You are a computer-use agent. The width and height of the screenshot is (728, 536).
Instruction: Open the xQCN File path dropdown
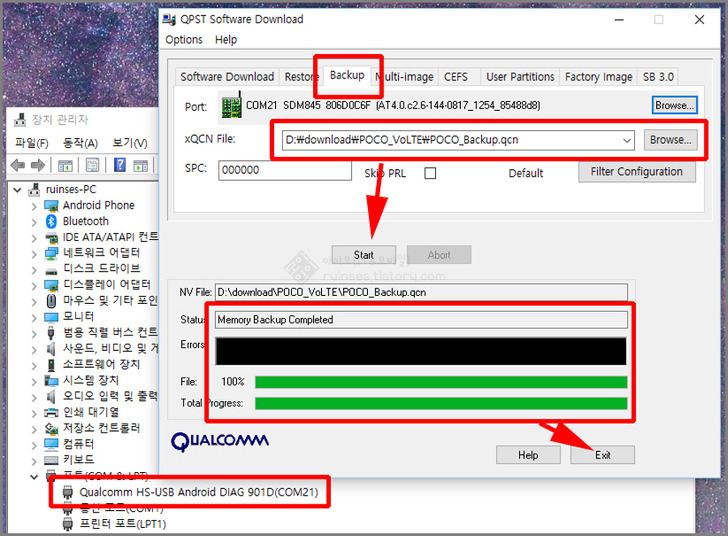point(627,140)
